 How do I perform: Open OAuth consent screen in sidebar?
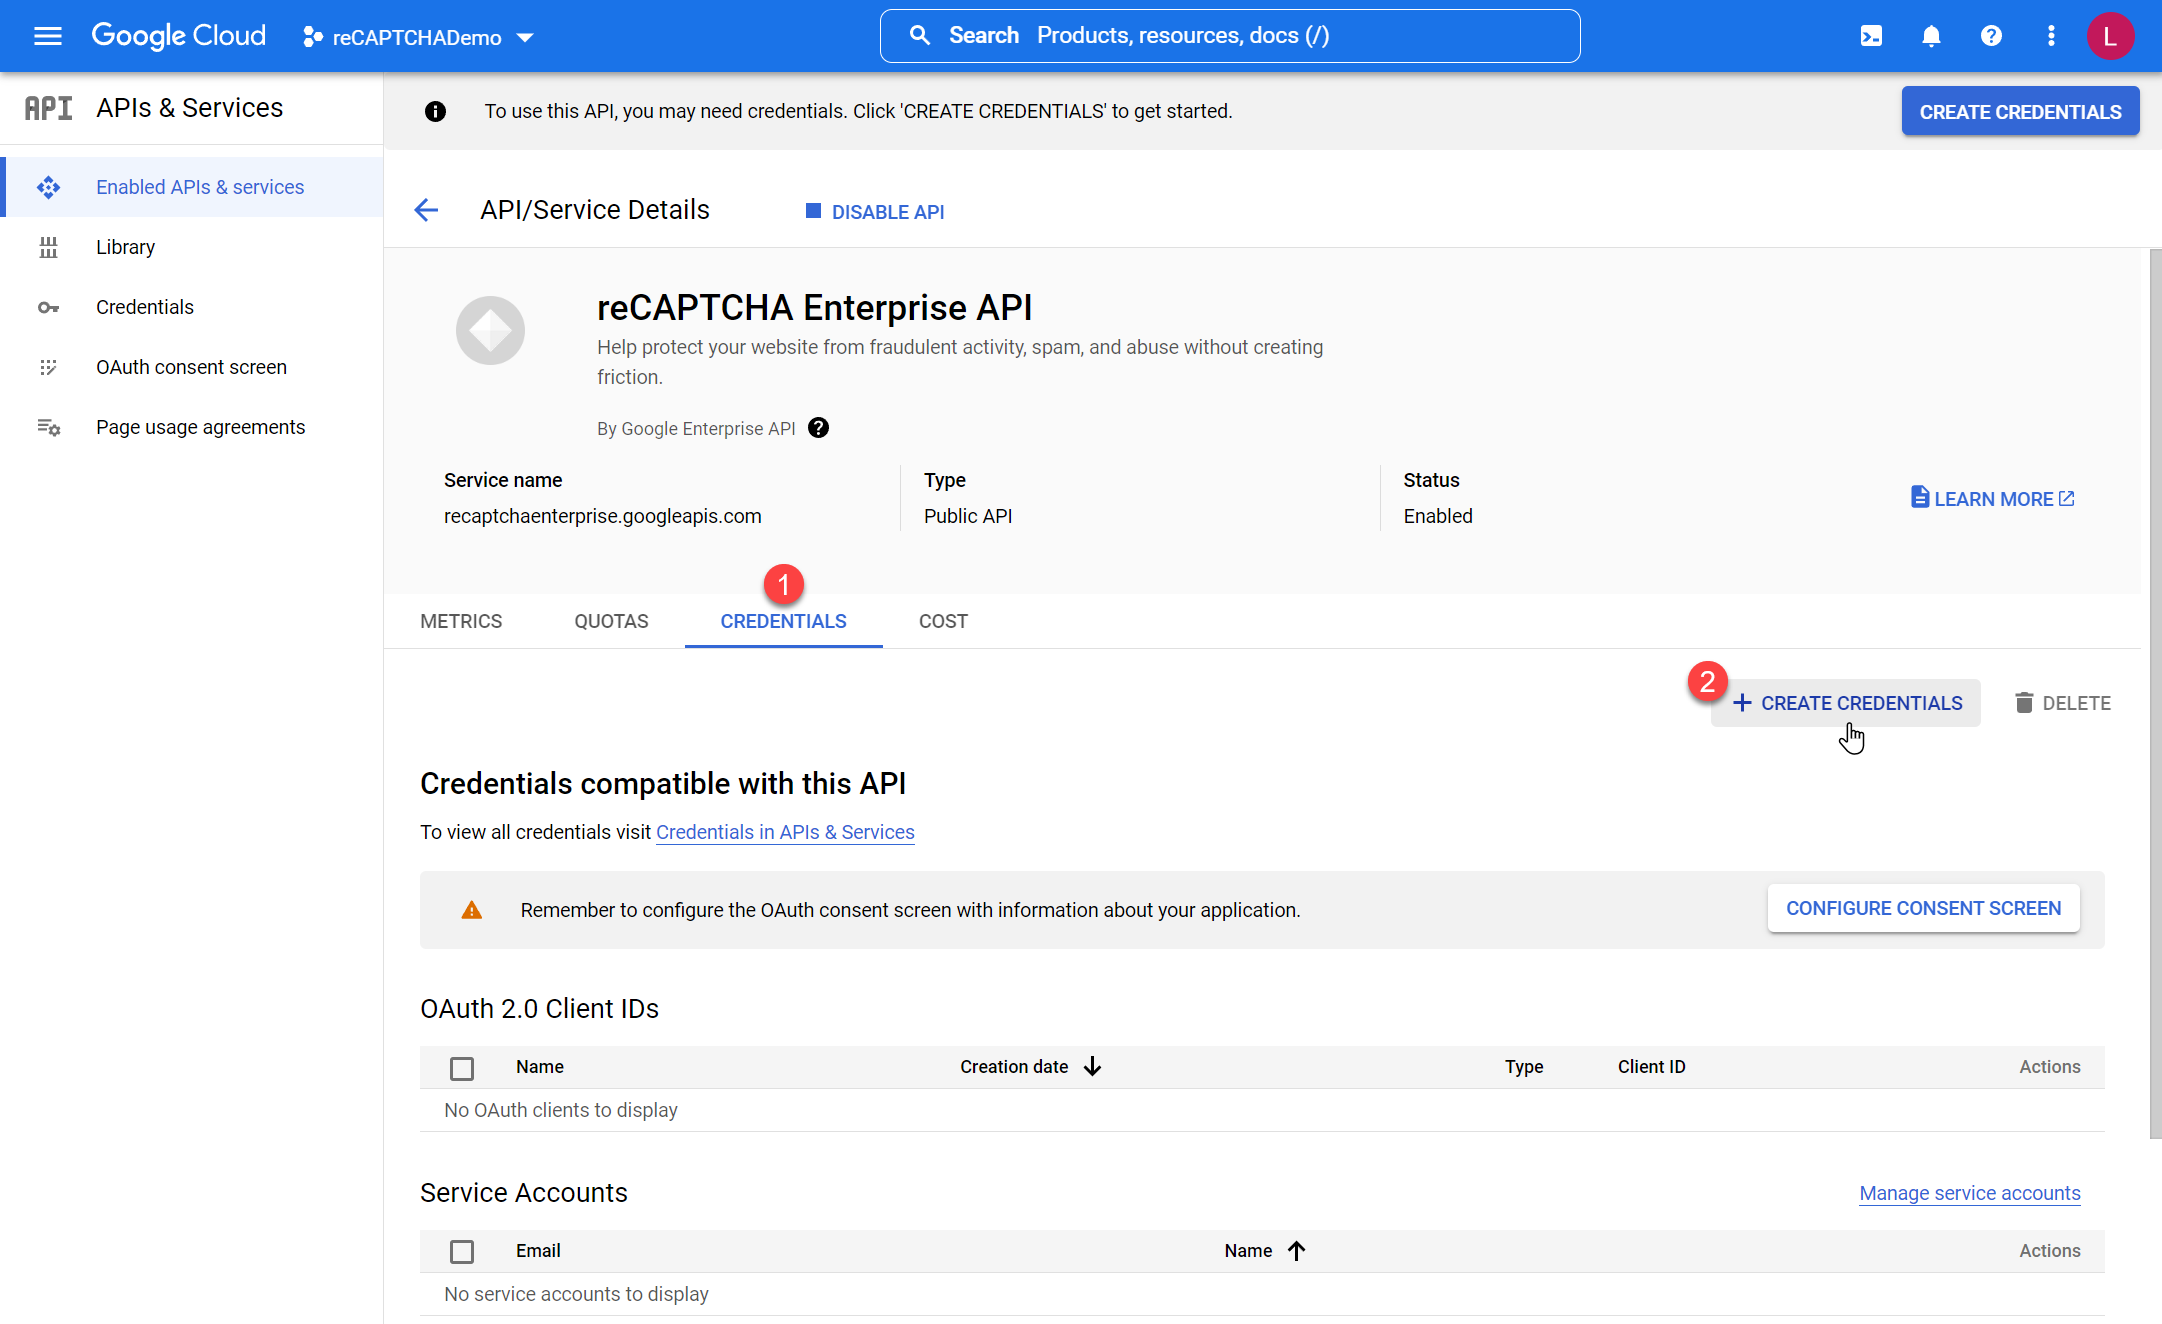pyautogui.click(x=194, y=367)
